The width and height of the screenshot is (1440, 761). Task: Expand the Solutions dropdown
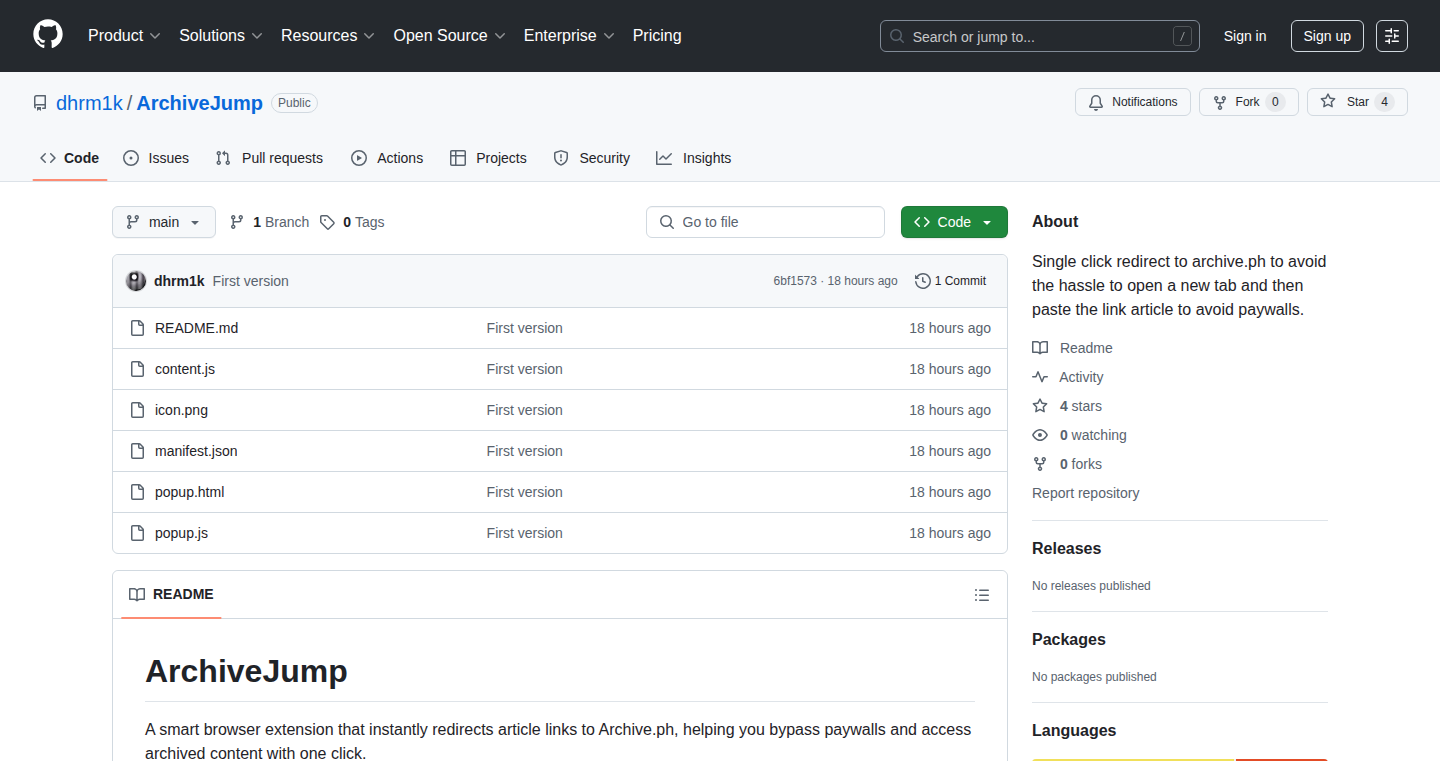click(x=221, y=35)
